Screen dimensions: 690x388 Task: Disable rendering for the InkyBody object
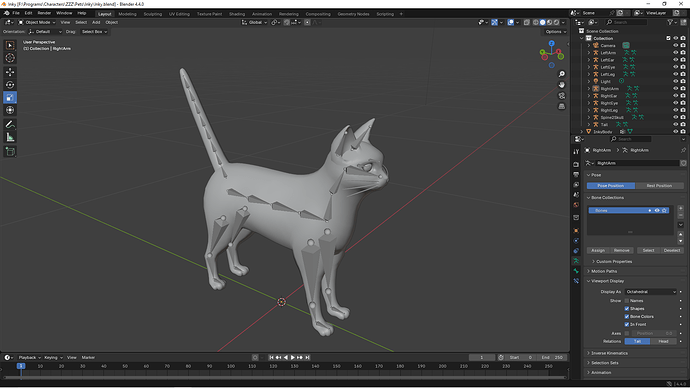tap(683, 132)
